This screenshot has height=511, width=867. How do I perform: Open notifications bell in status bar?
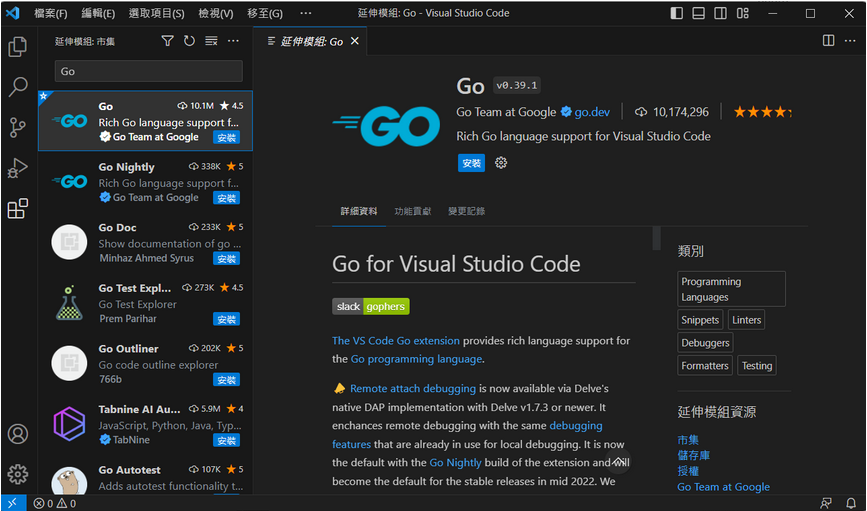(x=851, y=503)
